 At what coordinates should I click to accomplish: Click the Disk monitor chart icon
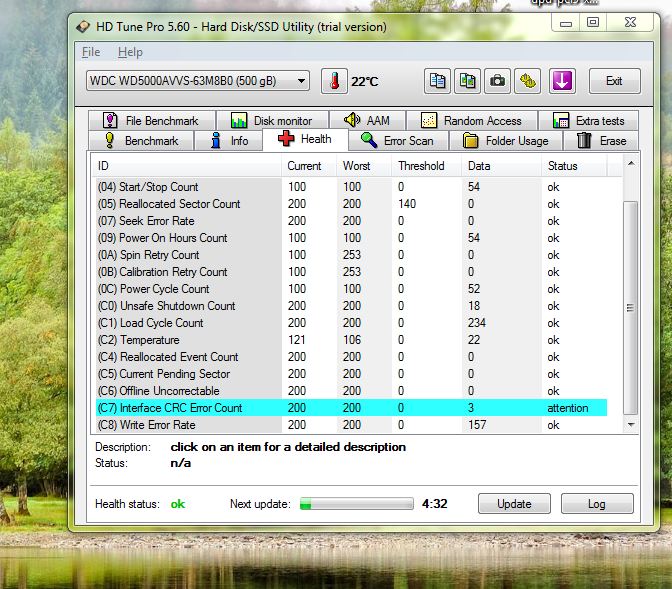[239, 120]
